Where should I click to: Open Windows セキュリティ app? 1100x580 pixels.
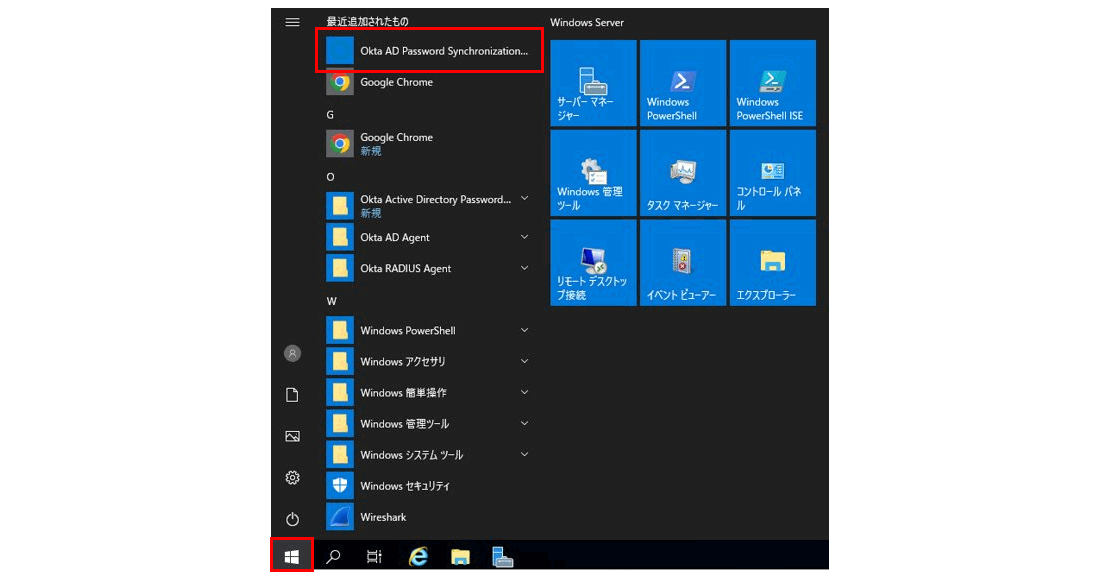point(429,485)
